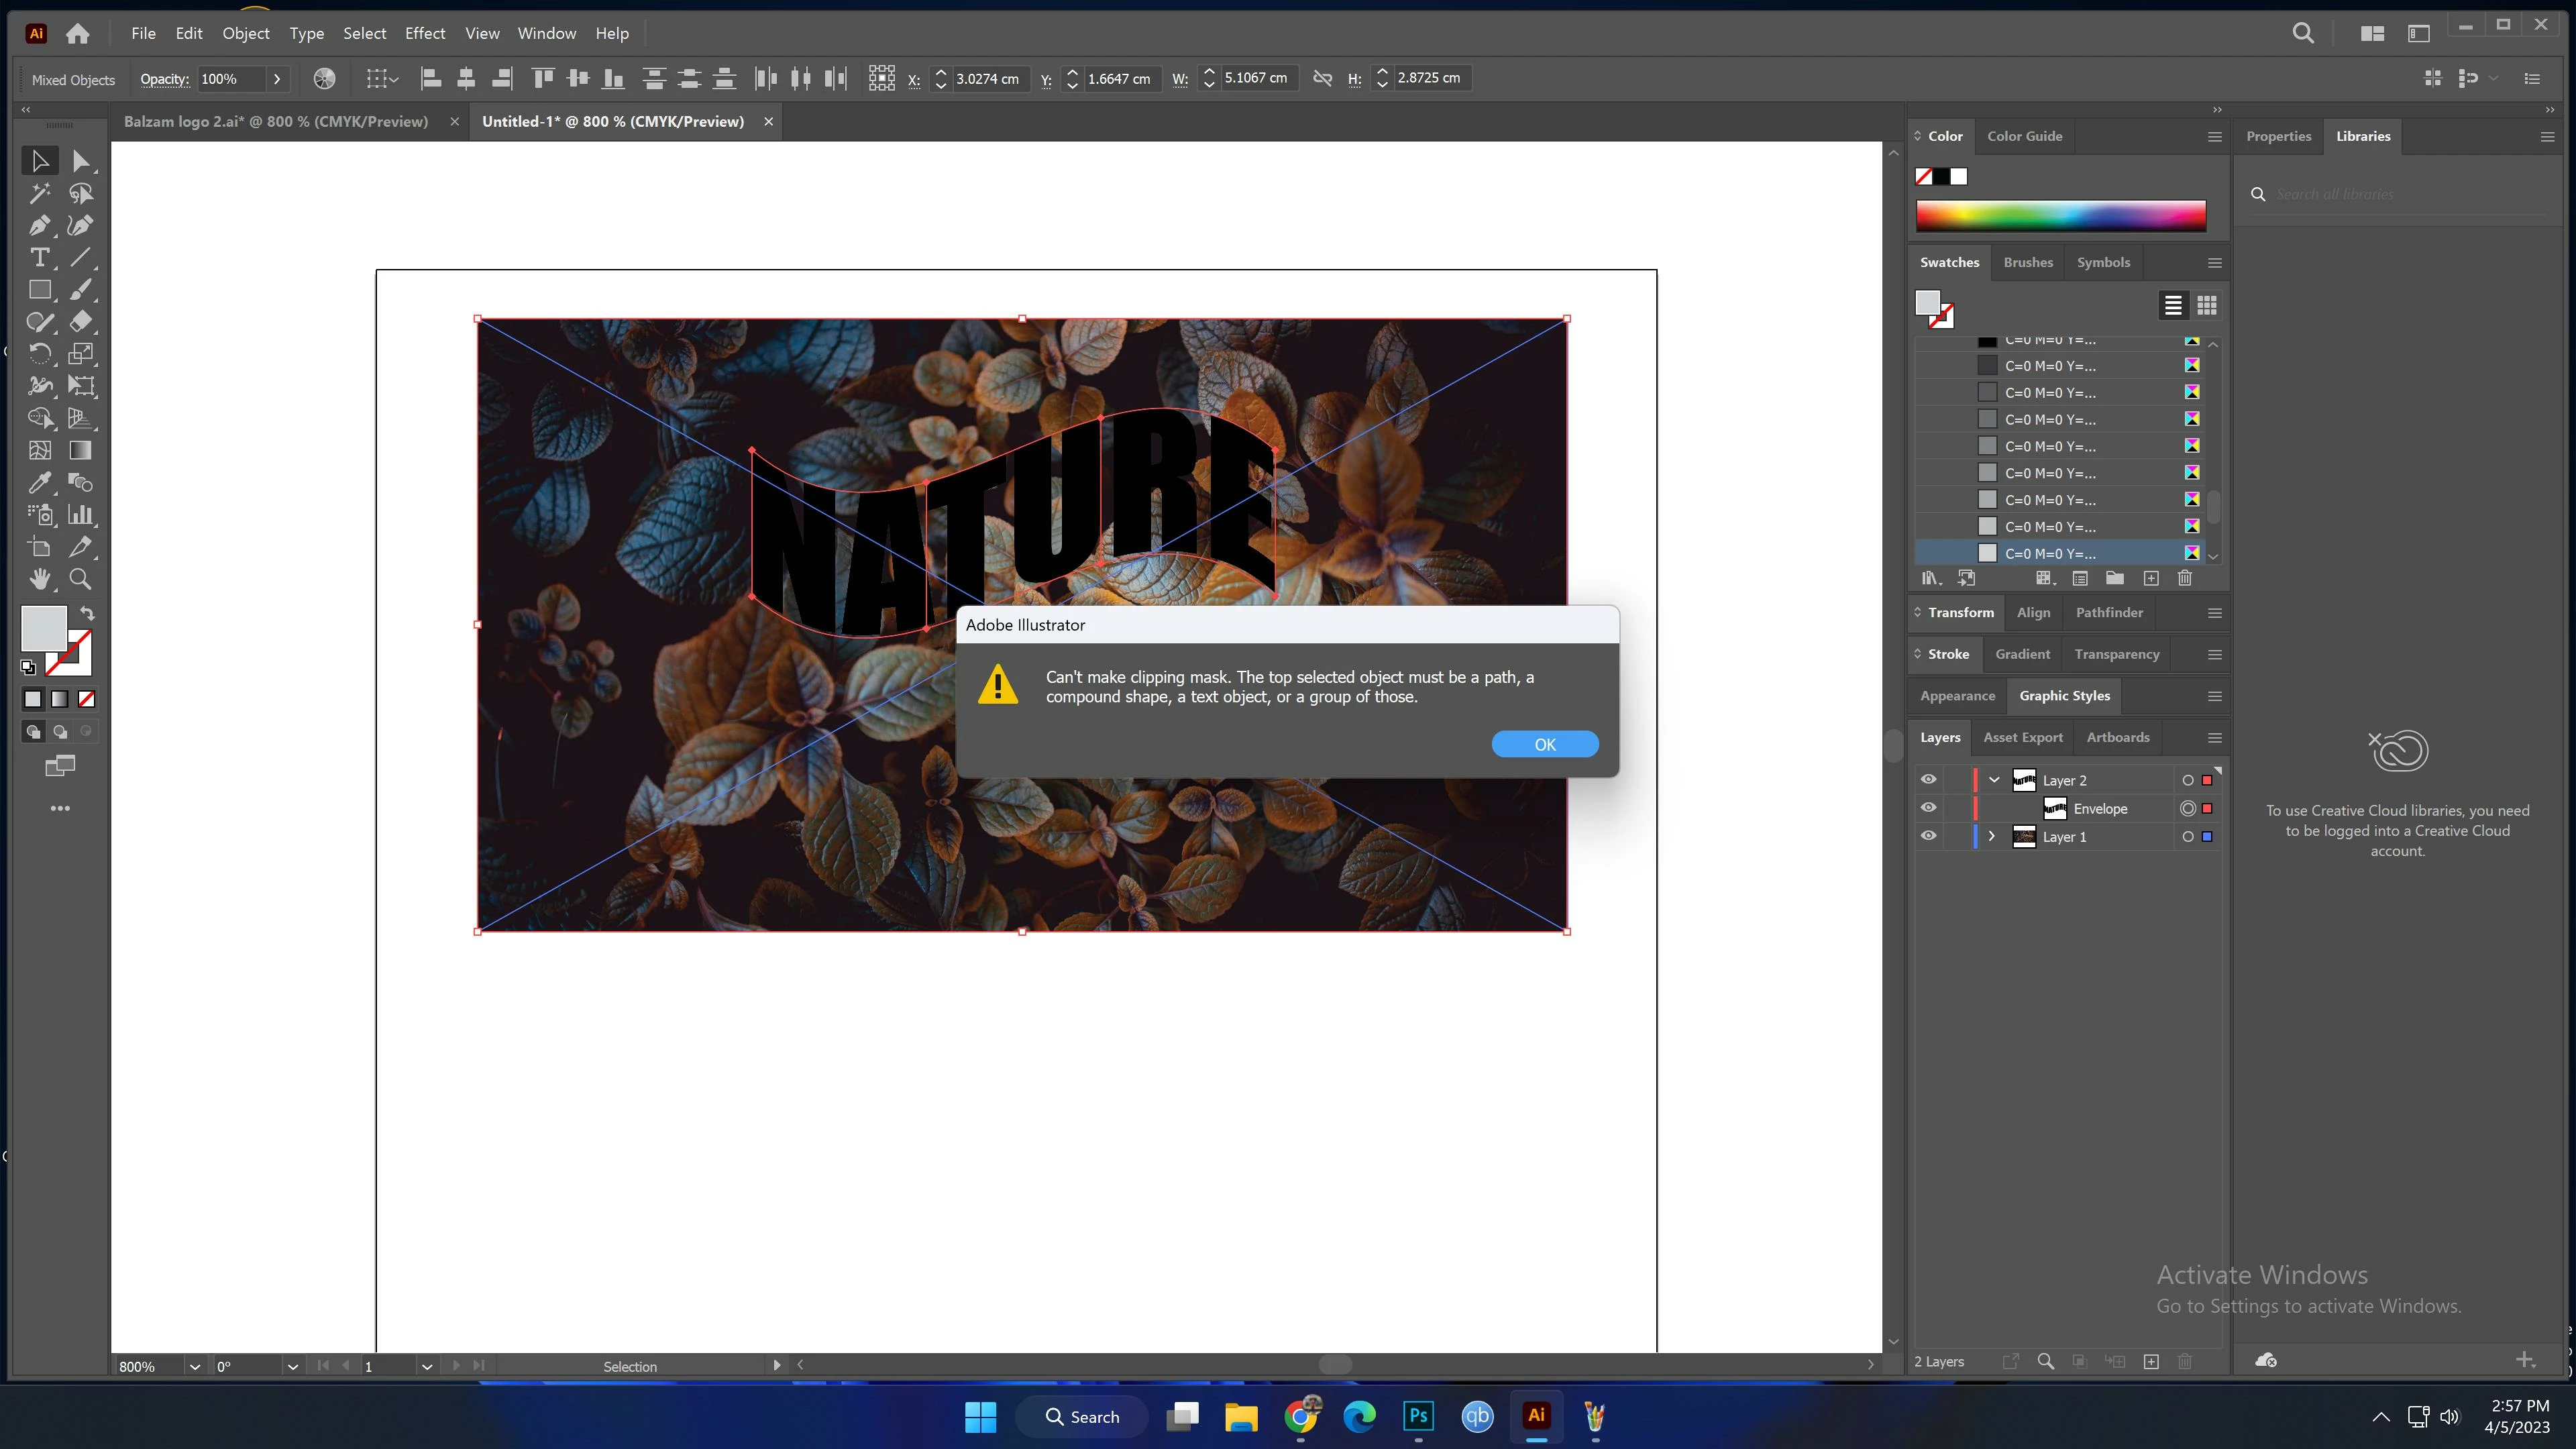The width and height of the screenshot is (2576, 1449).
Task: Expand Layer 1 contents
Action: pyautogui.click(x=1991, y=836)
